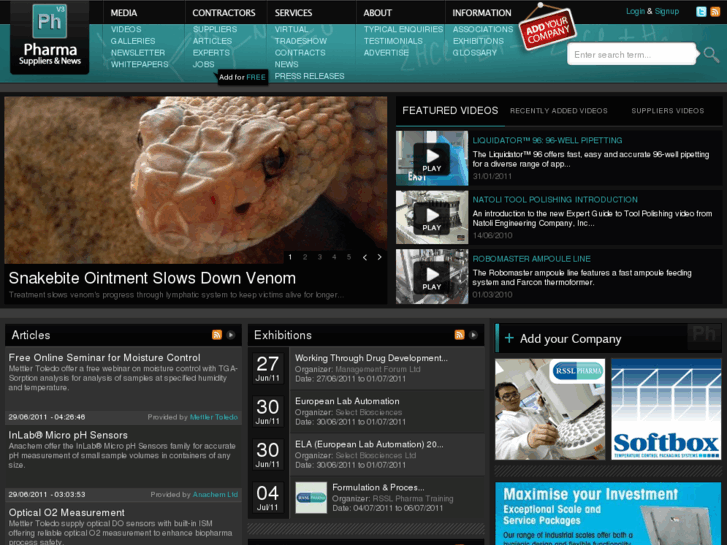The height and width of the screenshot is (545, 727).
Task: Click the Articles arrow icon
Action: 231,335
